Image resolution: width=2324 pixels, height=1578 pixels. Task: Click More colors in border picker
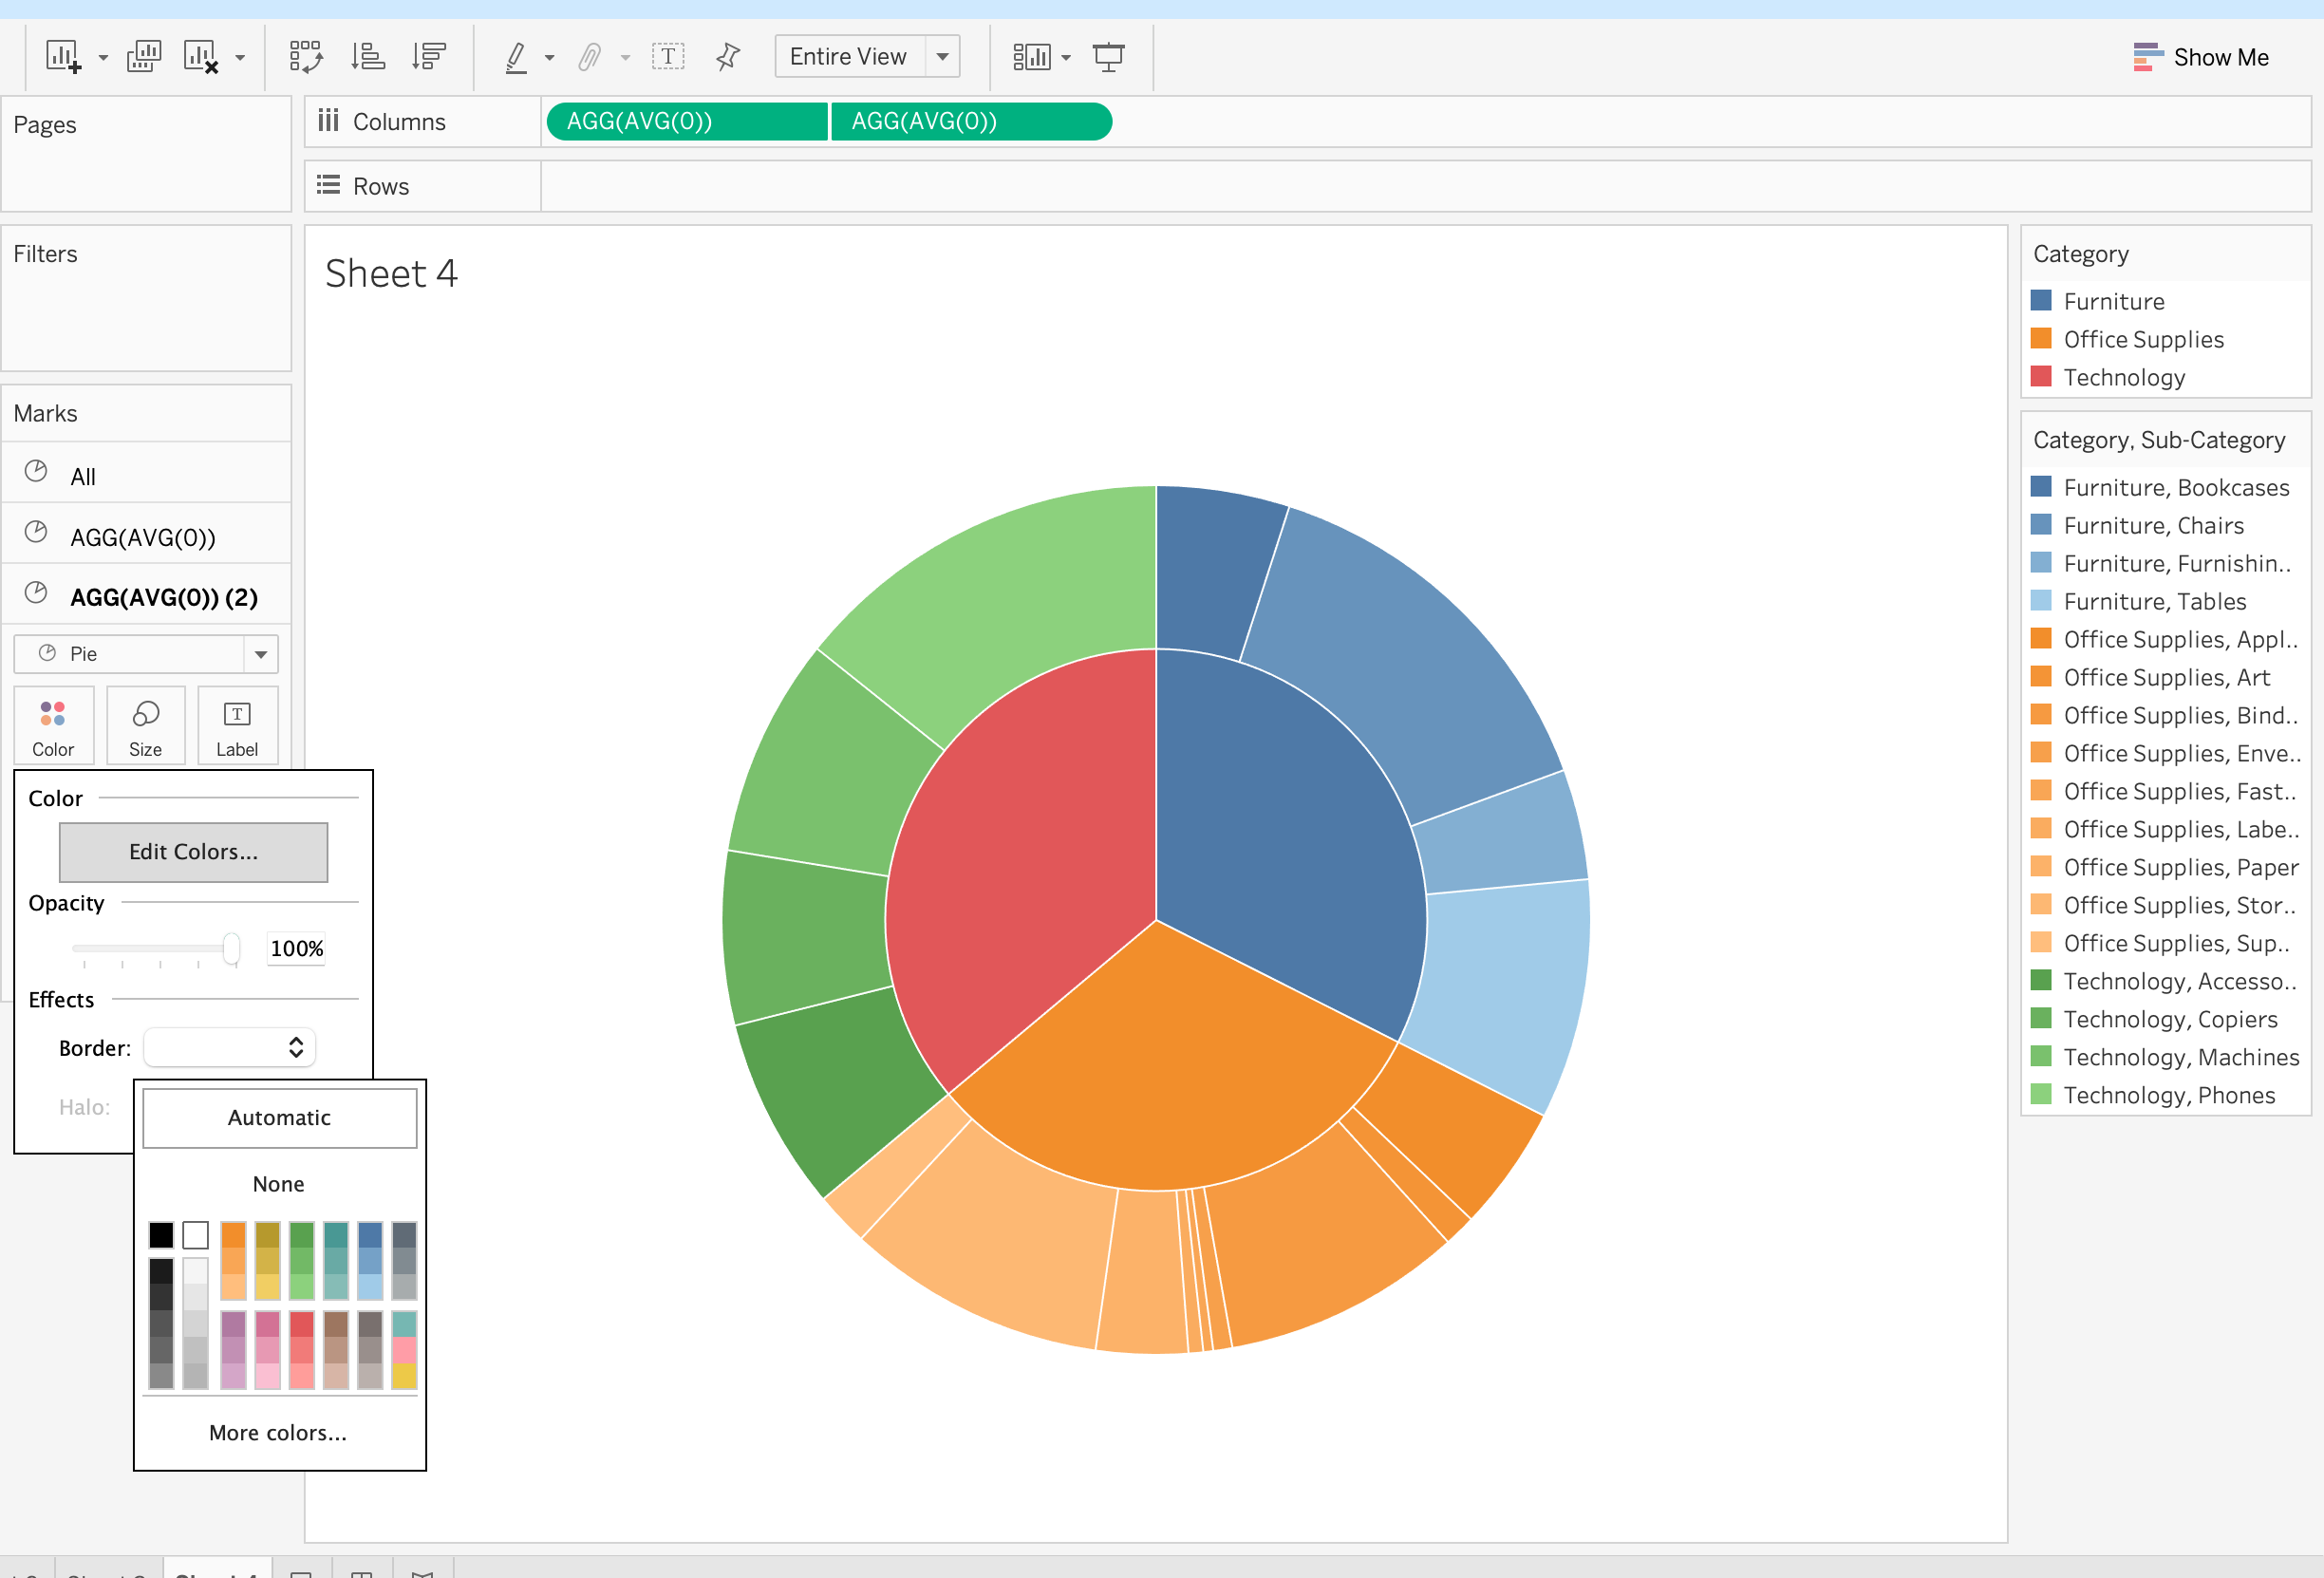278,1432
